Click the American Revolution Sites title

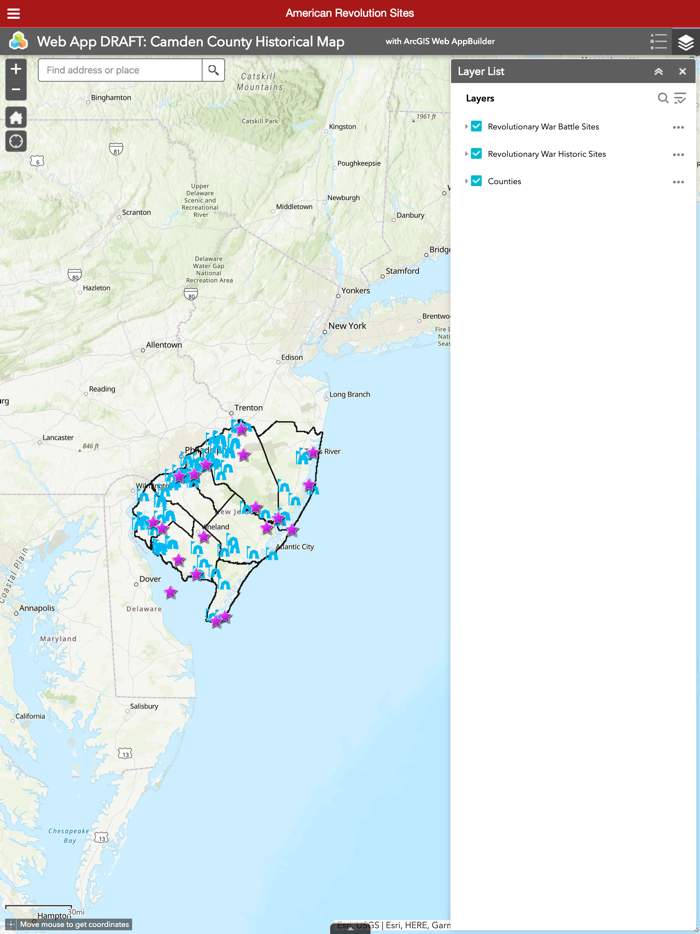pyautogui.click(x=350, y=13)
